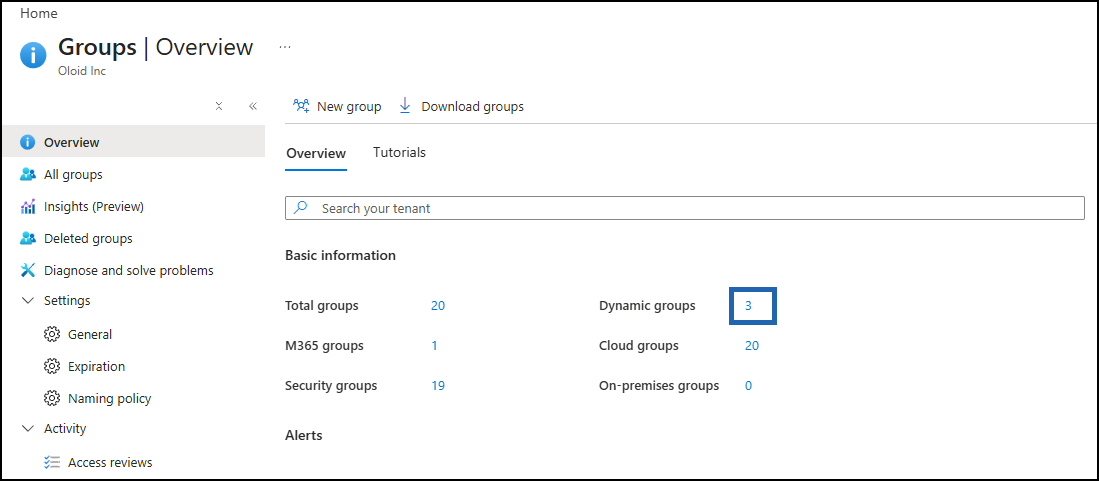Click the Groups | Overview page title
The image size is (1099, 481).
pyautogui.click(x=156, y=47)
